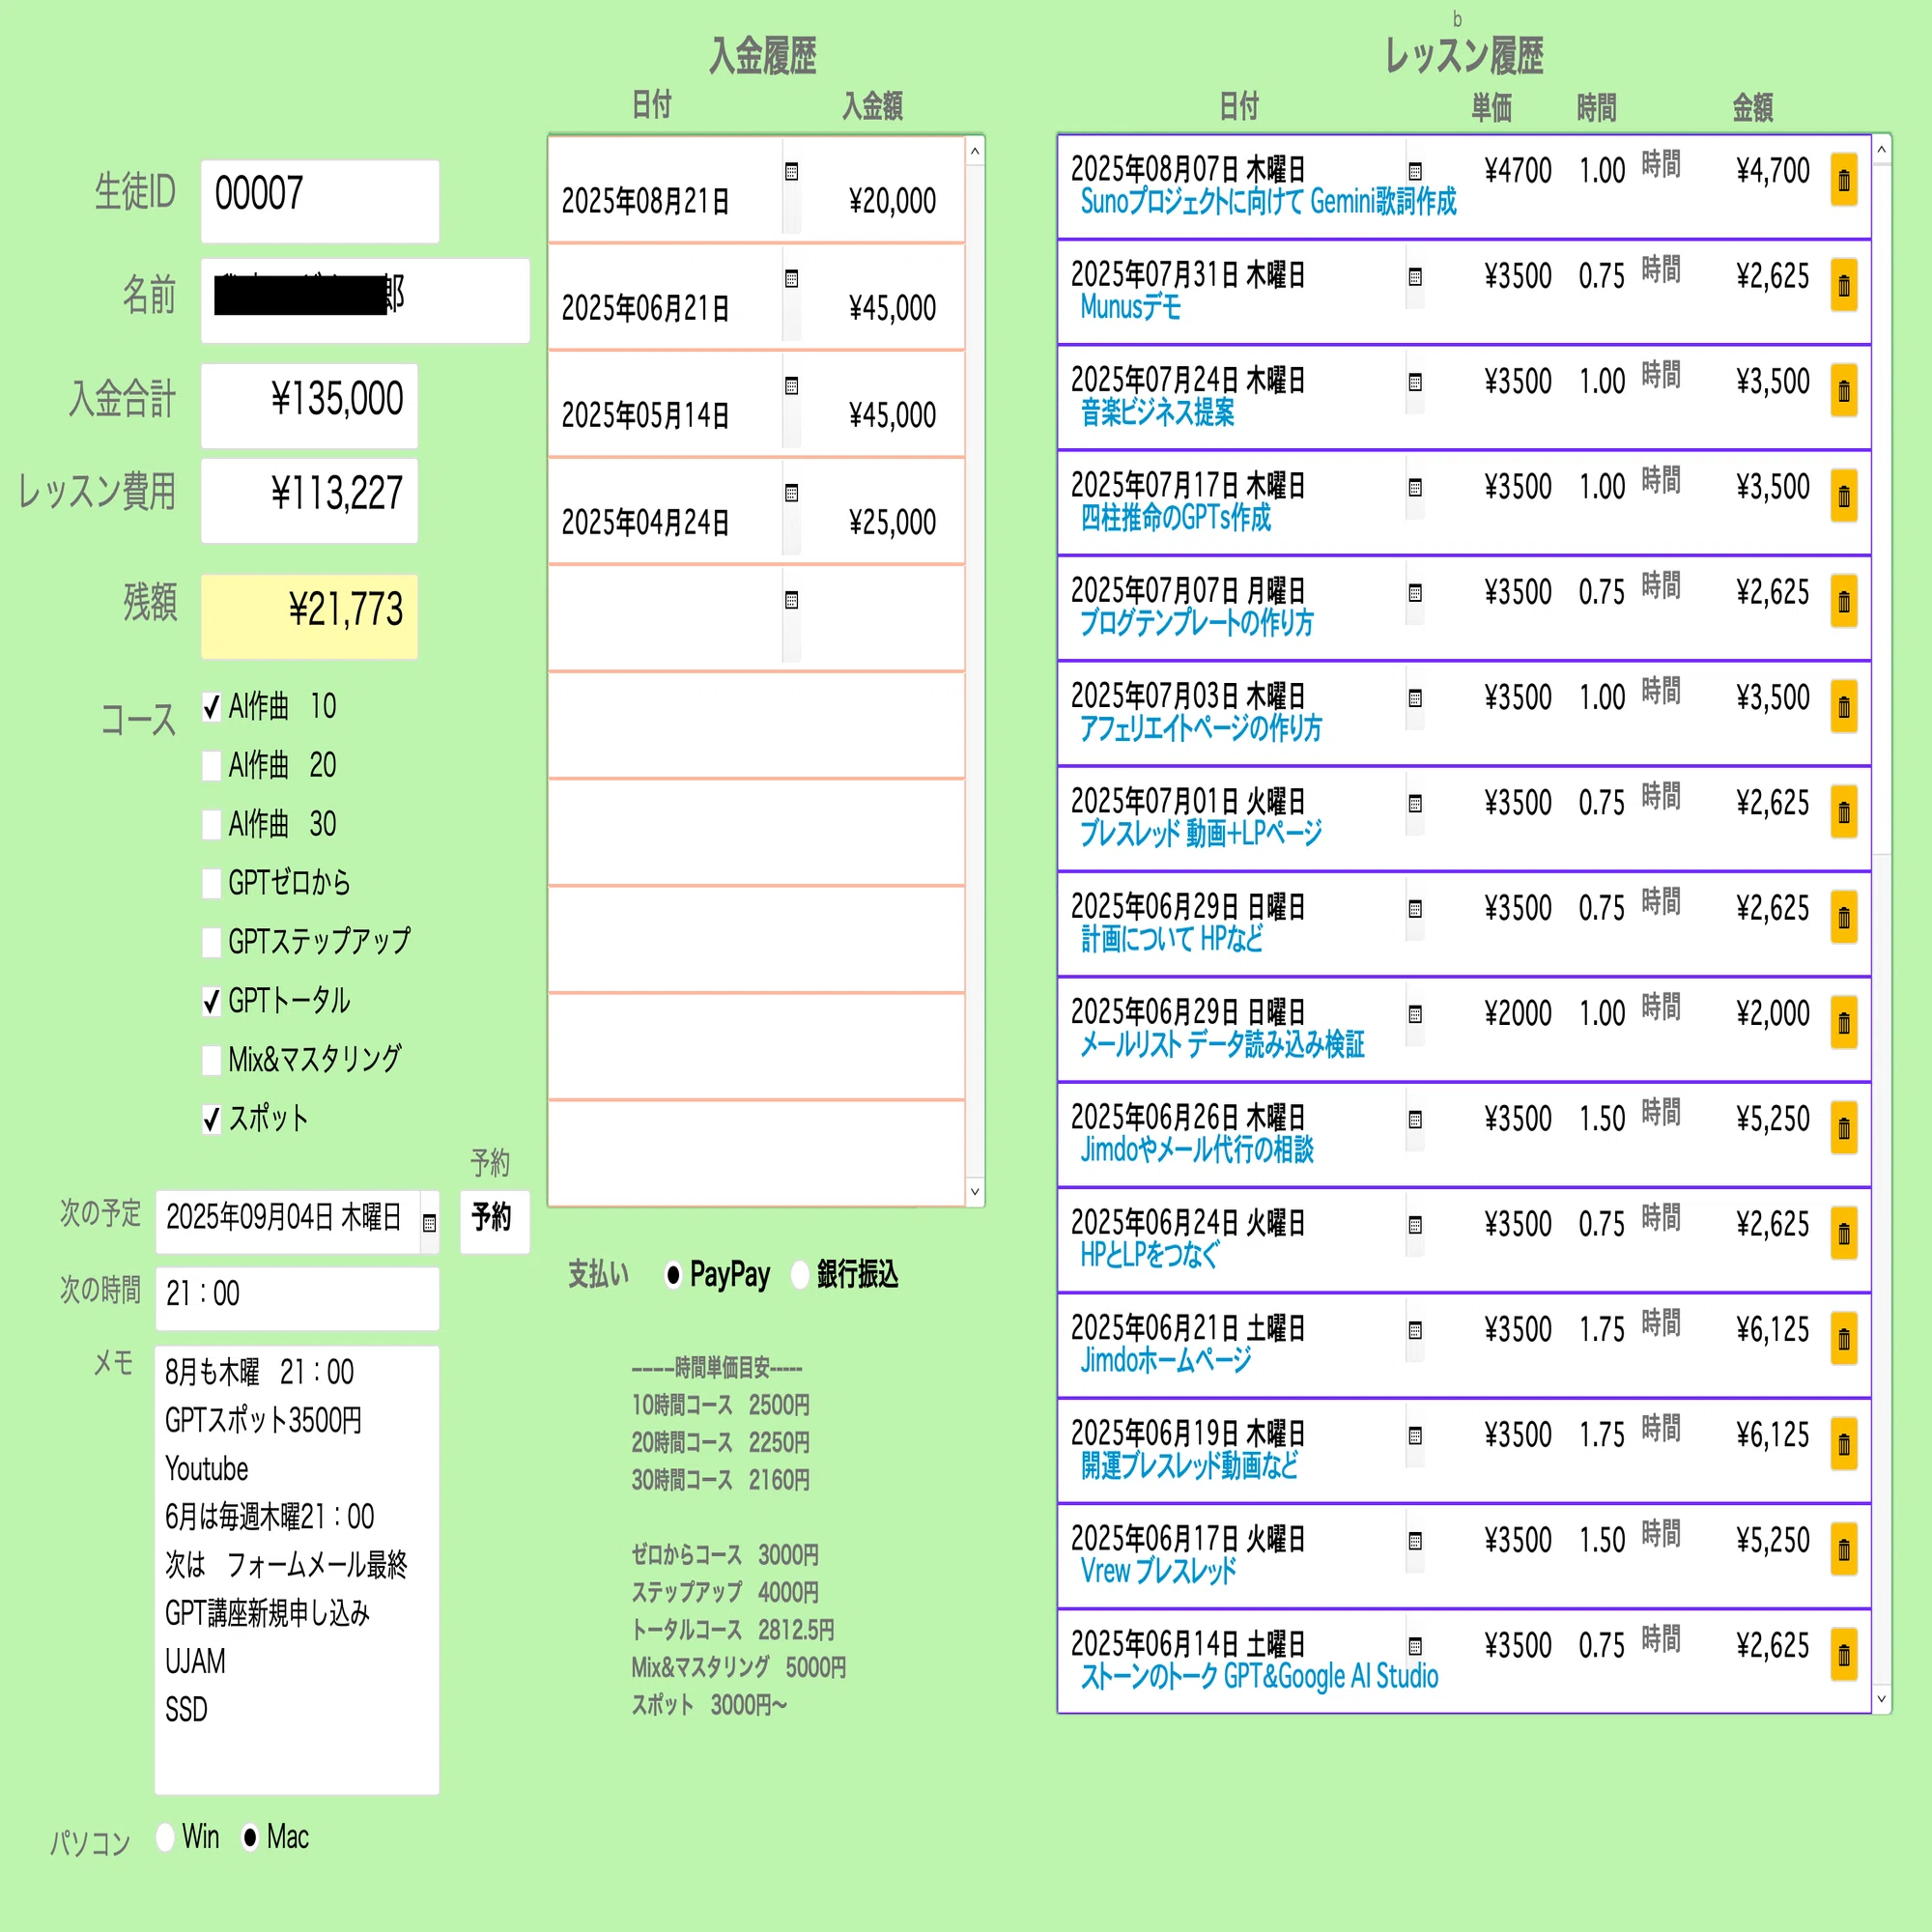Open calendar picker for 2025年06月21日 deposit
The image size is (1932, 1932).
click(x=791, y=279)
